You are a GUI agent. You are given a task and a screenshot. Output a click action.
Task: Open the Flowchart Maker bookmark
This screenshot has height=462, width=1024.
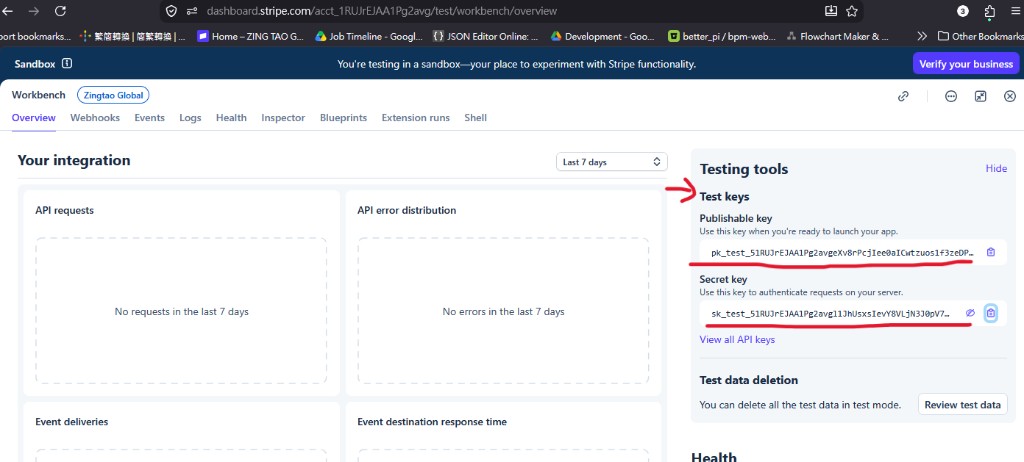838,37
